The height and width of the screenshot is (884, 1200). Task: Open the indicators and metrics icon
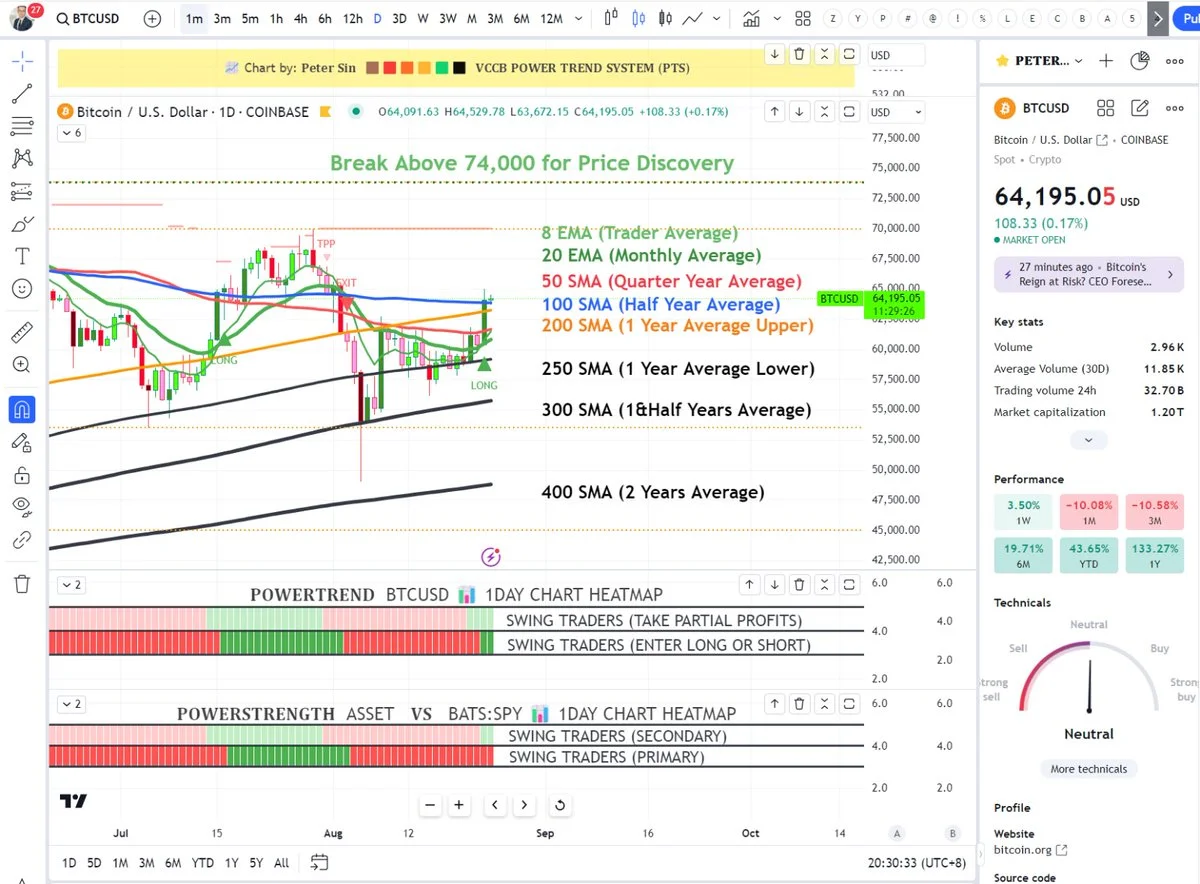click(751, 18)
